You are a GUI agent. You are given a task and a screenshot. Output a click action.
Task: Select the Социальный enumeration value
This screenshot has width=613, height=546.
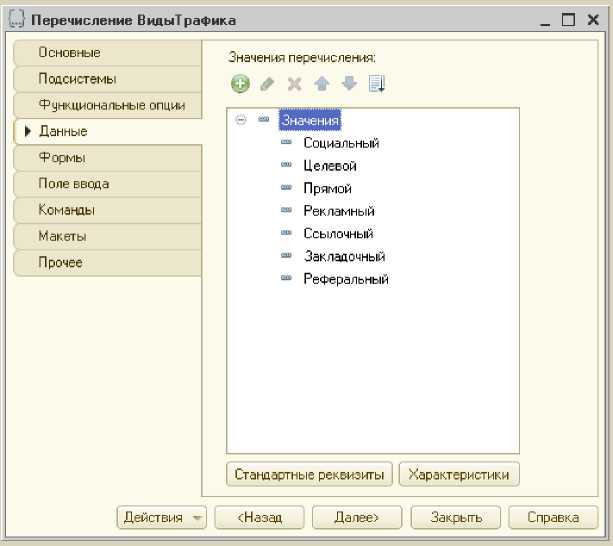(x=341, y=143)
